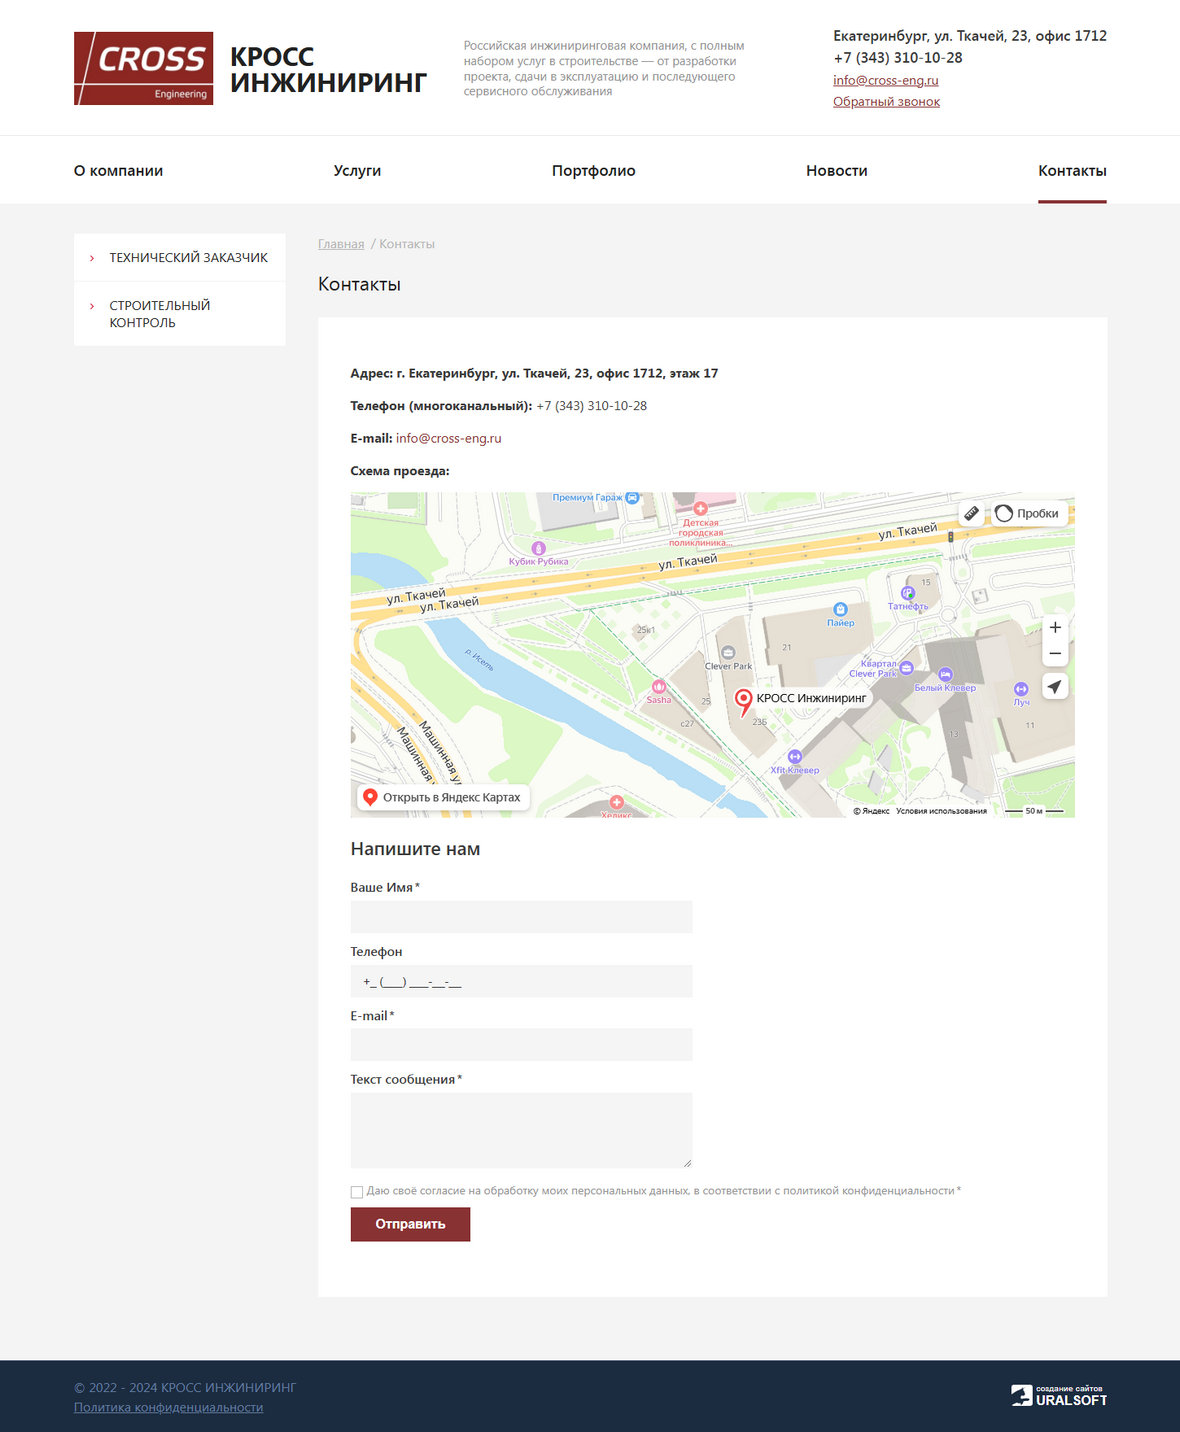The height and width of the screenshot is (1432, 1180).
Task: Toggle the Пробки traffic layer
Action: click(1027, 513)
